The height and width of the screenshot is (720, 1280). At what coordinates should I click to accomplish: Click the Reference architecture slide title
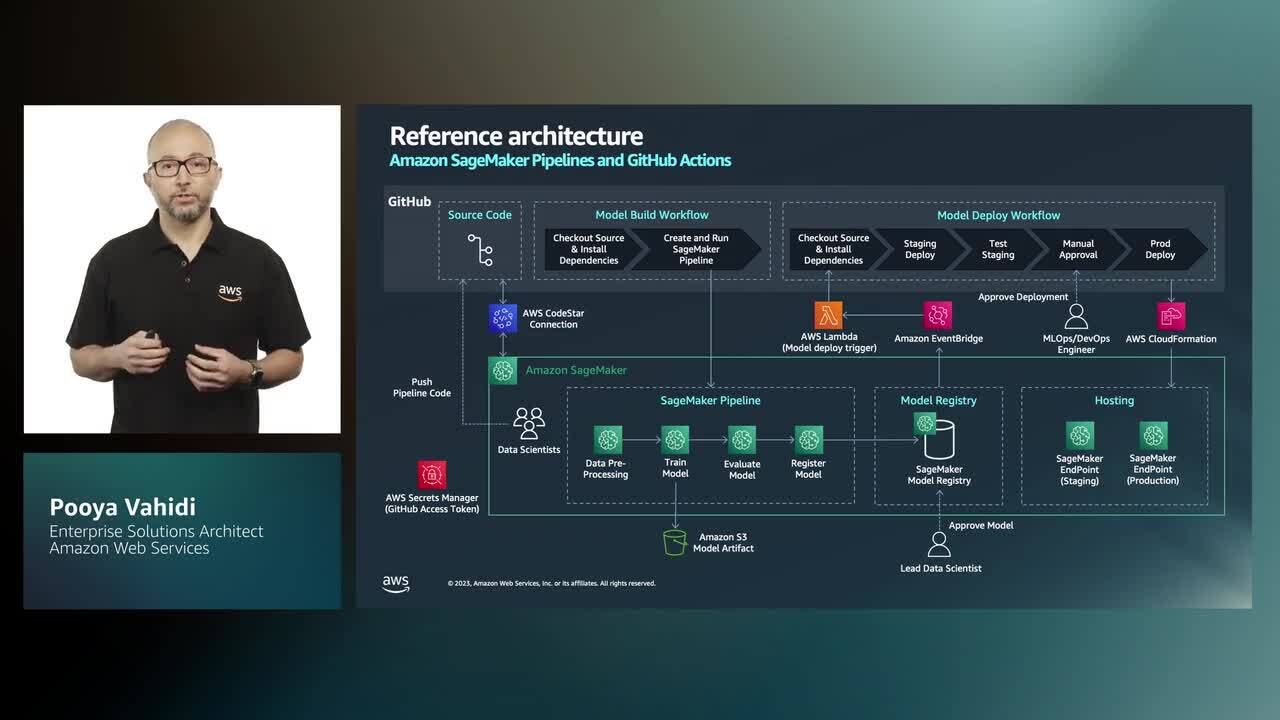[516, 136]
